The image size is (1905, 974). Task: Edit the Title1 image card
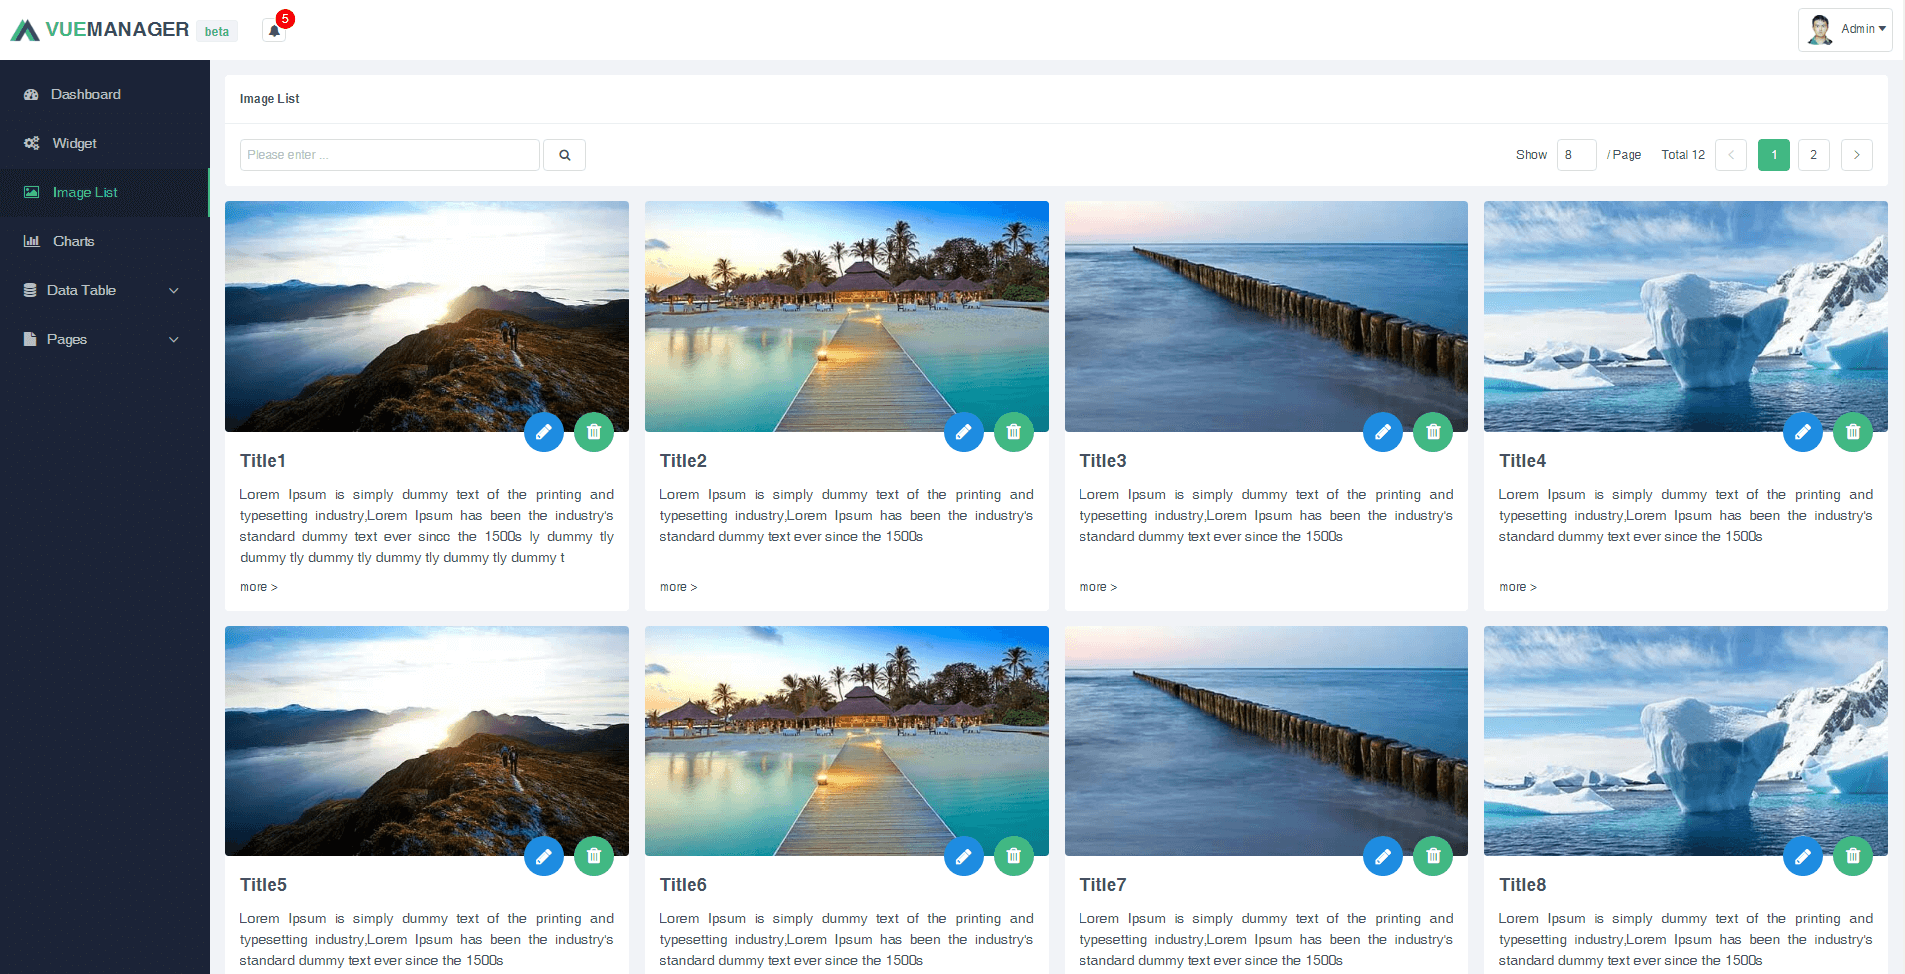click(x=544, y=432)
